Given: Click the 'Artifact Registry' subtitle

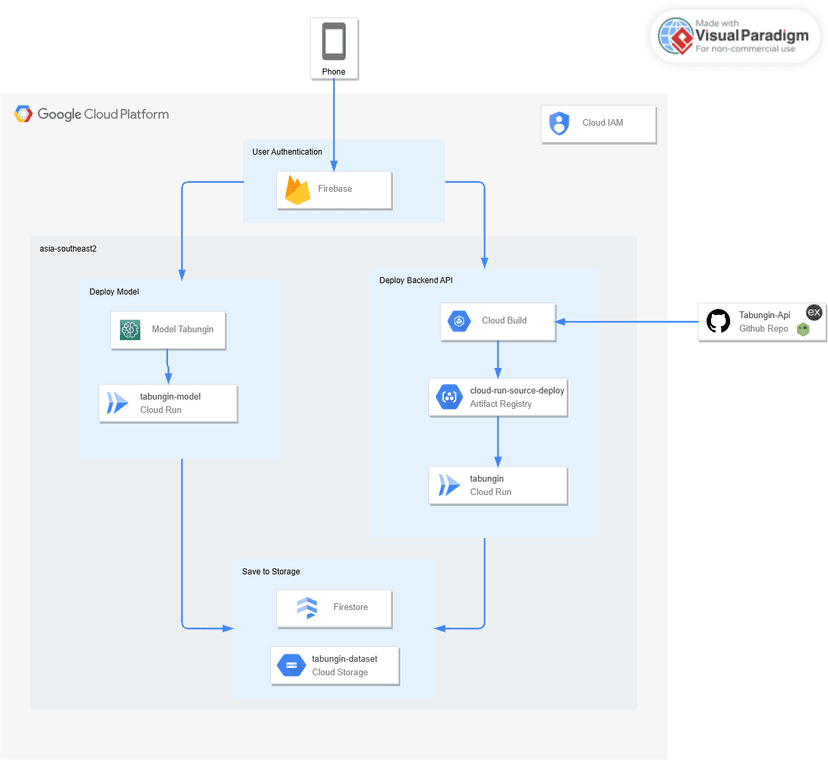Looking at the screenshot, I should pyautogui.click(x=501, y=404).
